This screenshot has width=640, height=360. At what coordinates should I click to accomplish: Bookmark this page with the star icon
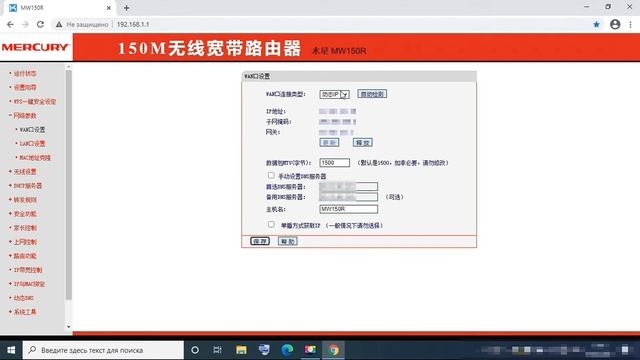point(596,24)
